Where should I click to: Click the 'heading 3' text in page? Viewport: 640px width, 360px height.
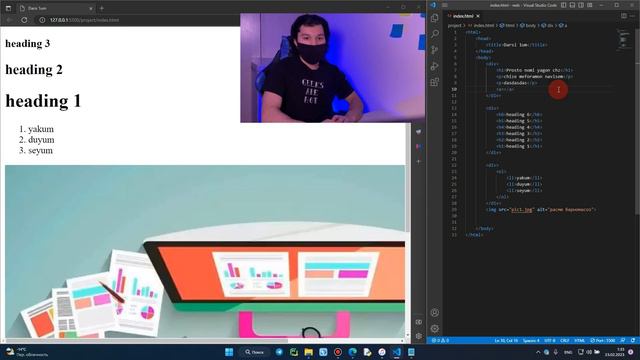[x=27, y=43]
